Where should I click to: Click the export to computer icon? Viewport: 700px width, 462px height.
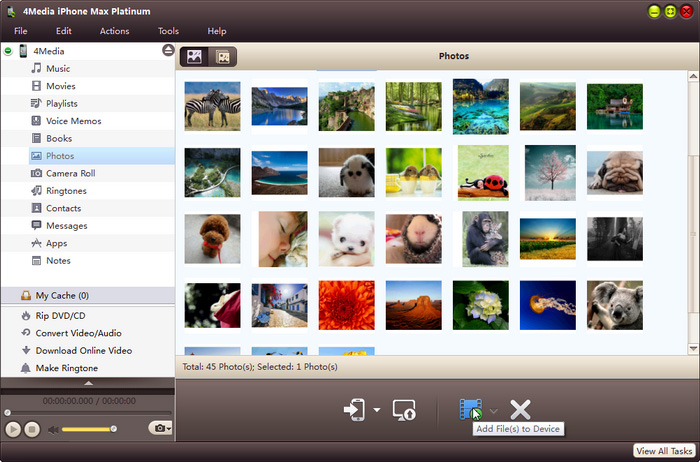404,409
